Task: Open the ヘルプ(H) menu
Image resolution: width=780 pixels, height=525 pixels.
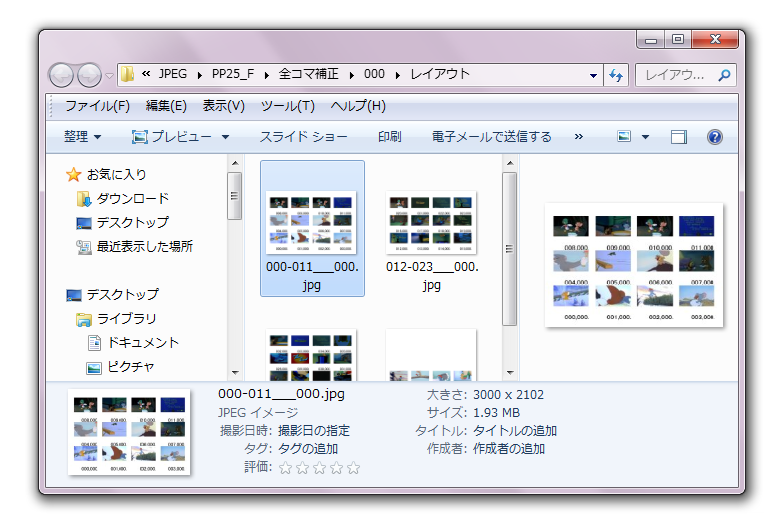Action: 358,106
